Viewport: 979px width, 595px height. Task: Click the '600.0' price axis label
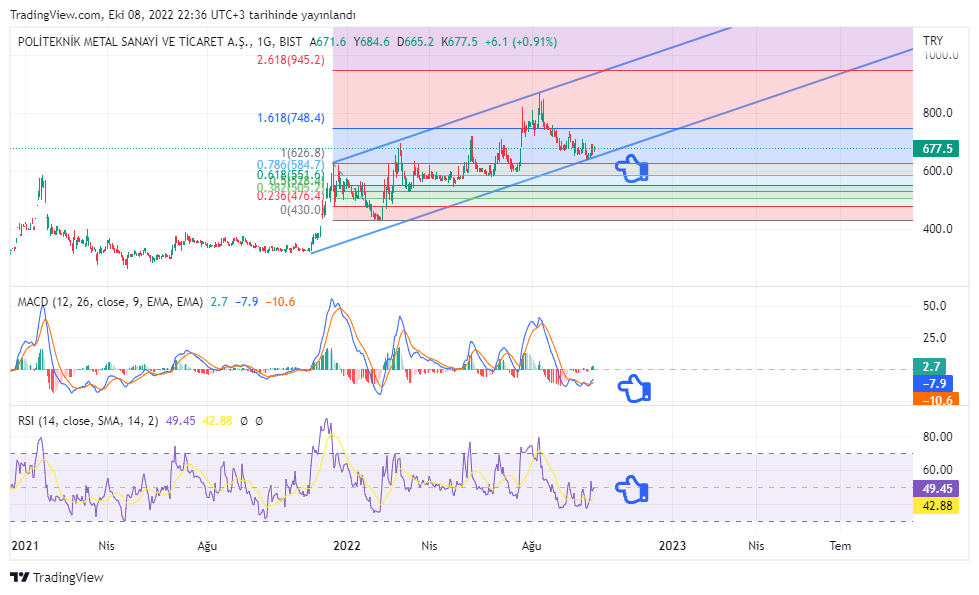coord(938,171)
